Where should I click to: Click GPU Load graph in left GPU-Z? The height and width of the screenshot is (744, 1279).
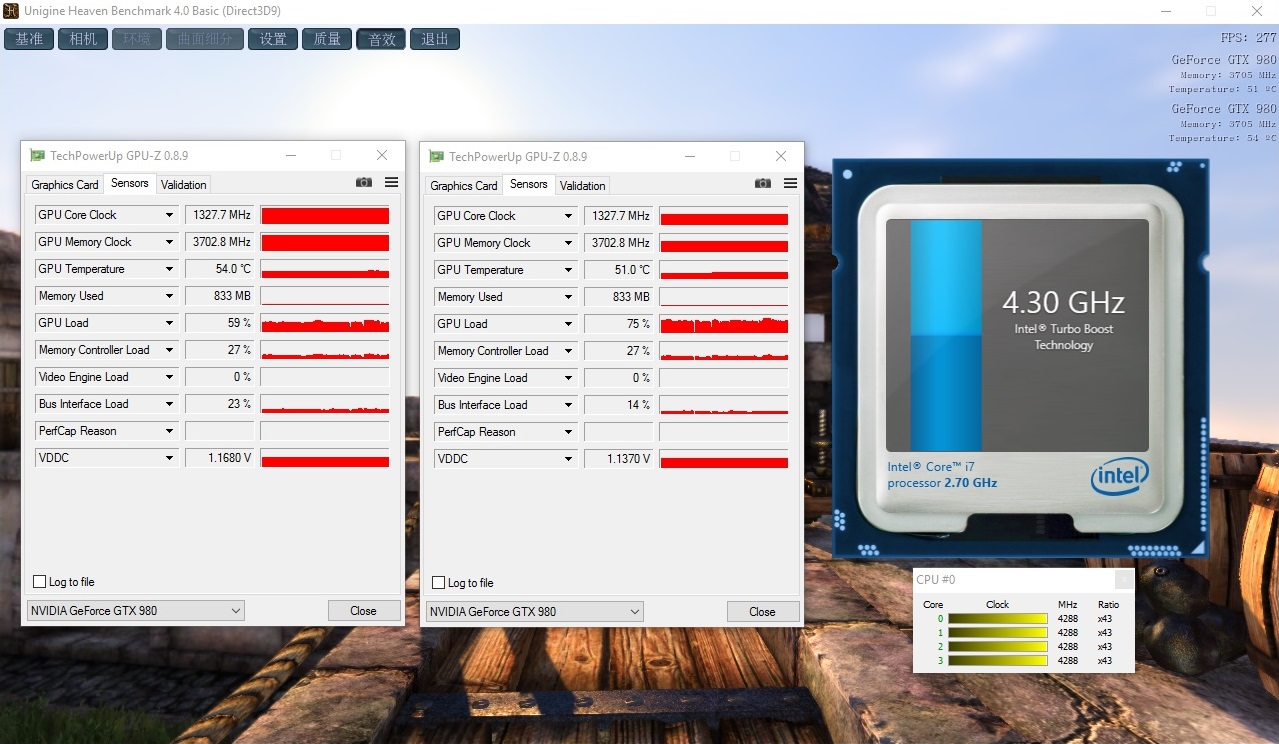pos(325,323)
